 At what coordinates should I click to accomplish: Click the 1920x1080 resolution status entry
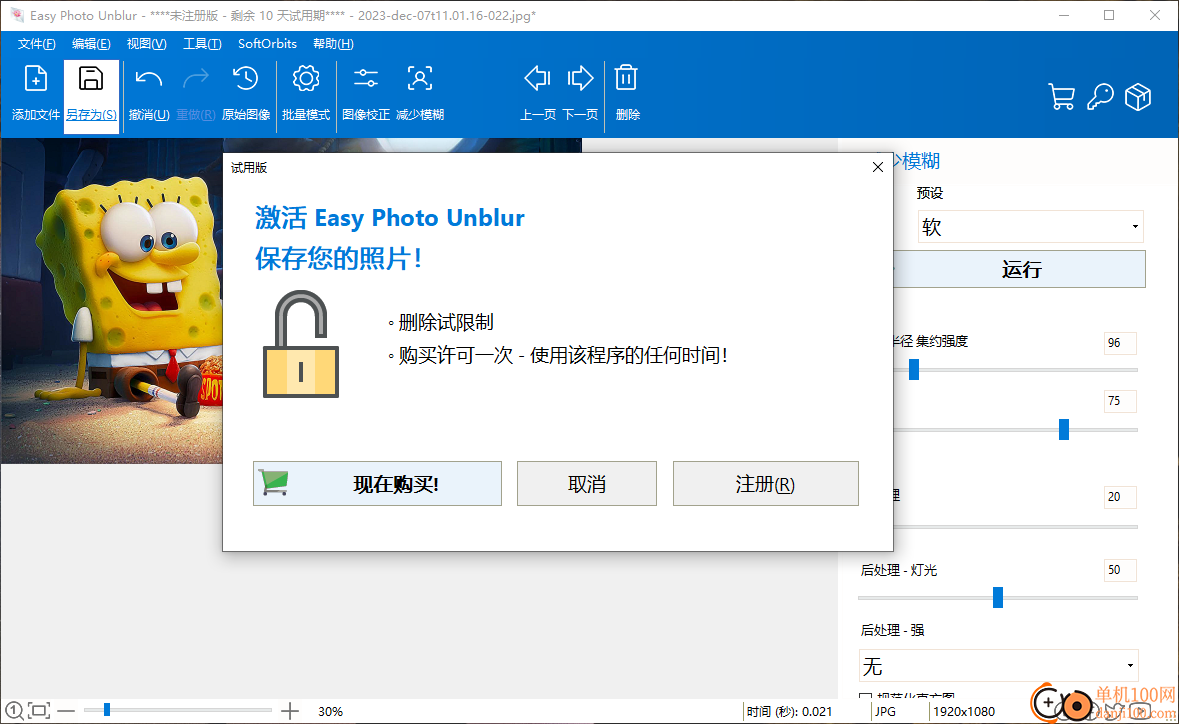(964, 711)
